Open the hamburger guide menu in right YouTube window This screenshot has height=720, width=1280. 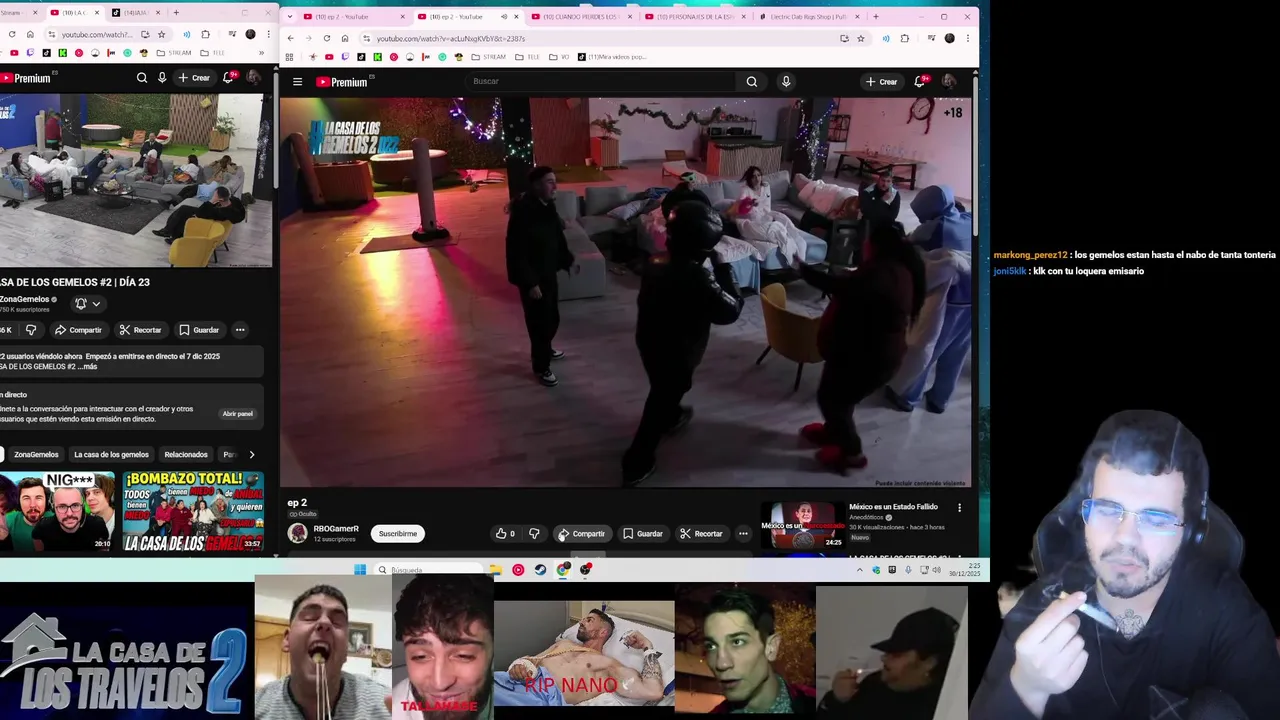pyautogui.click(x=297, y=82)
